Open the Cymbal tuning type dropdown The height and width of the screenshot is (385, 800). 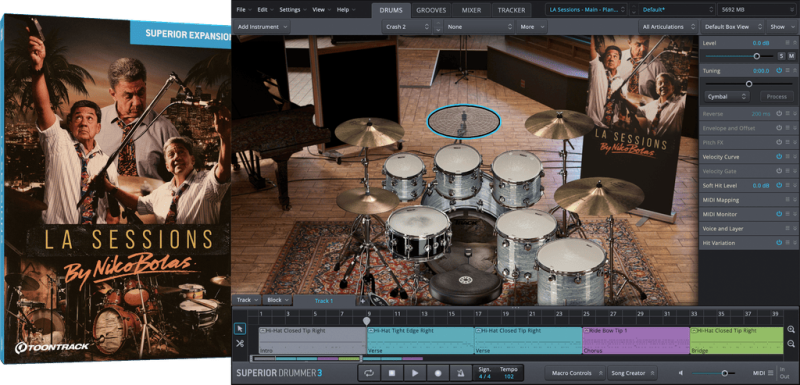[x=727, y=96]
